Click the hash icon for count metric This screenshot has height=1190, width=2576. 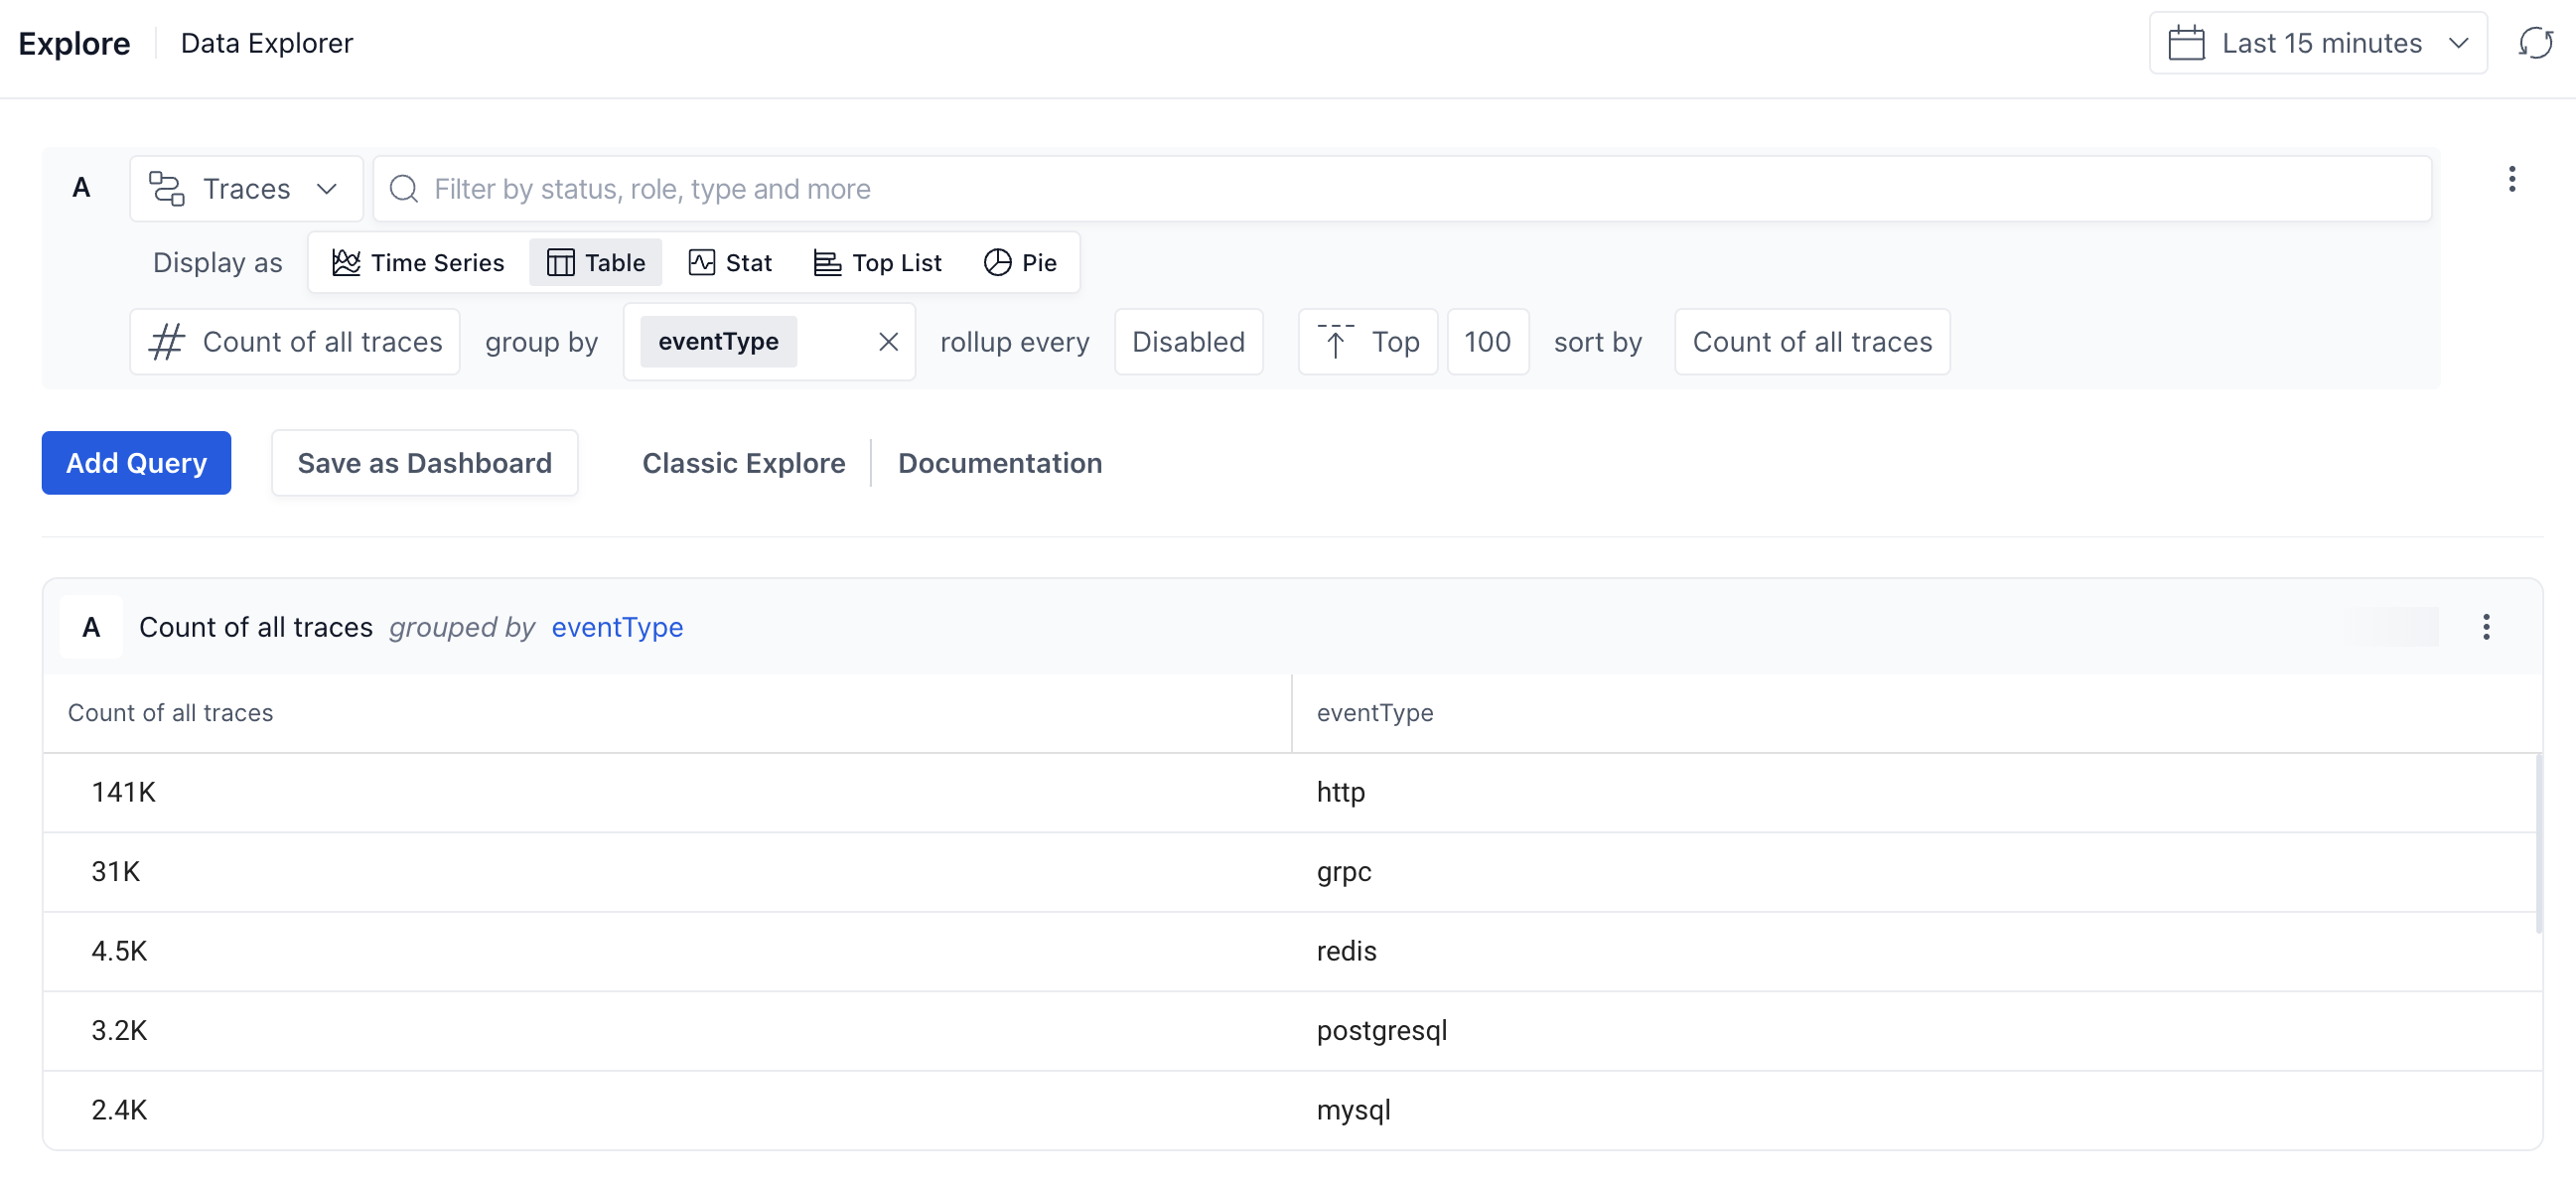[x=167, y=342]
